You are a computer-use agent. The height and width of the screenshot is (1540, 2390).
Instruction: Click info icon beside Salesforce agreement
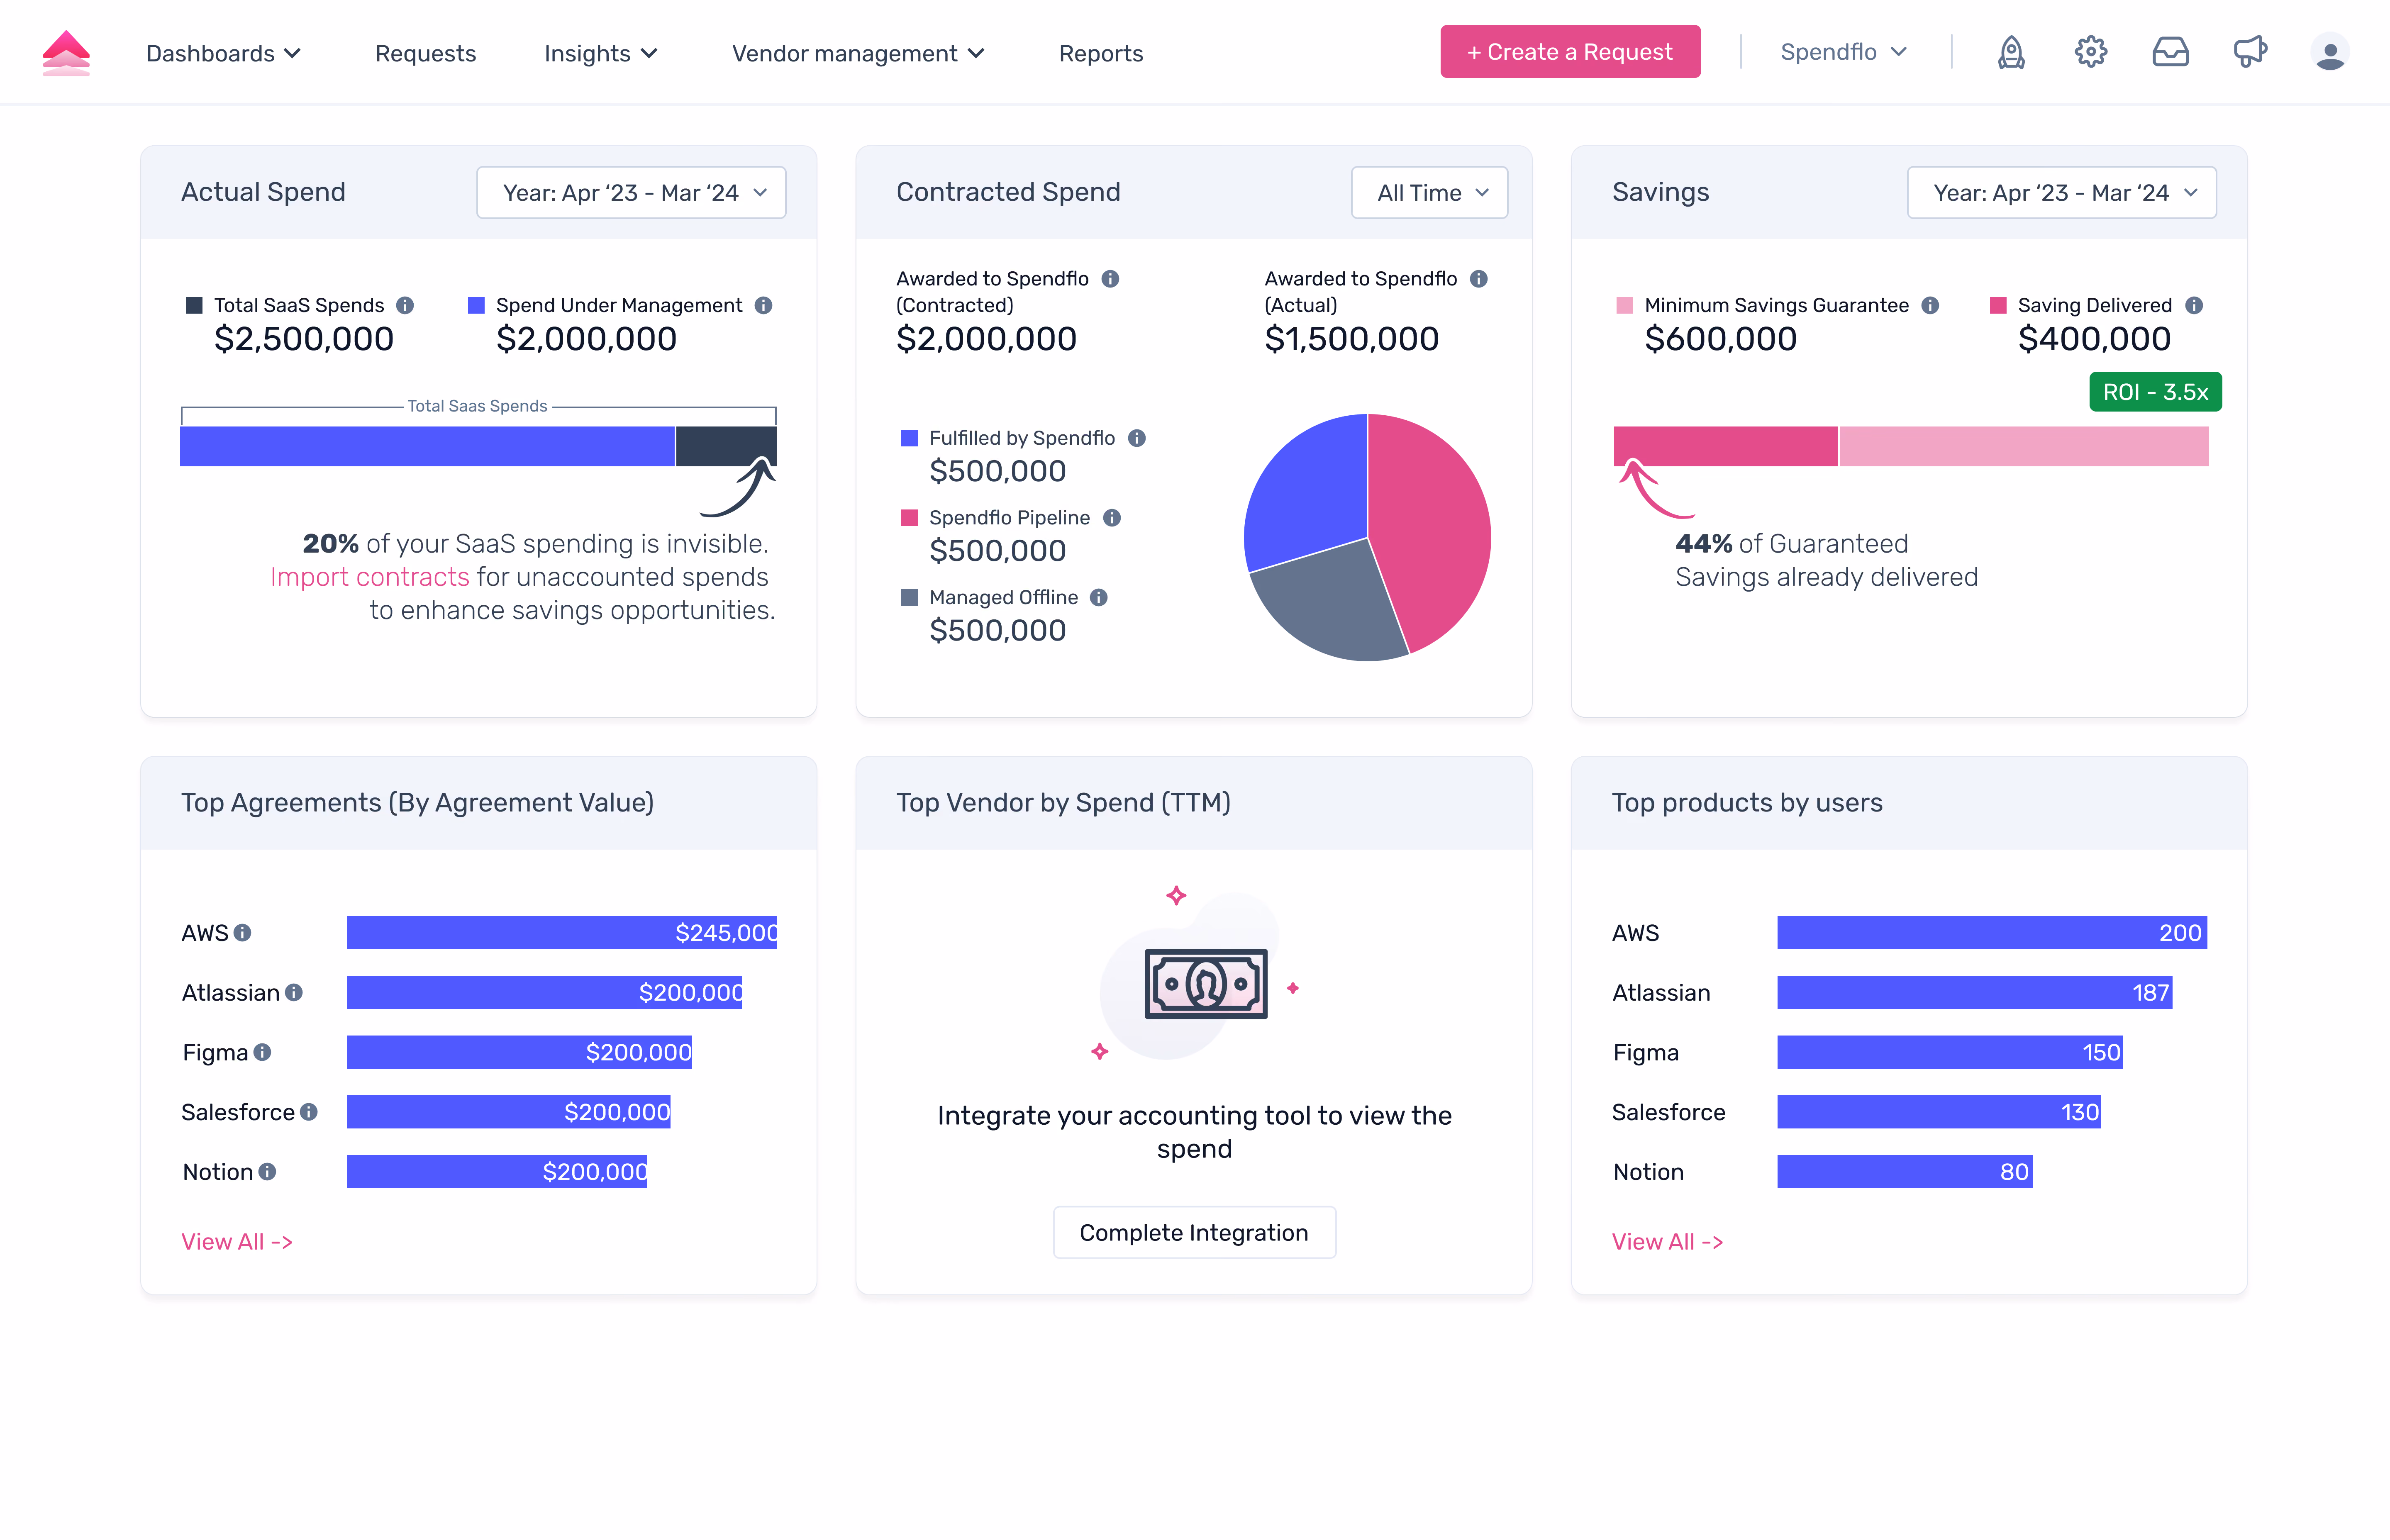(309, 1112)
